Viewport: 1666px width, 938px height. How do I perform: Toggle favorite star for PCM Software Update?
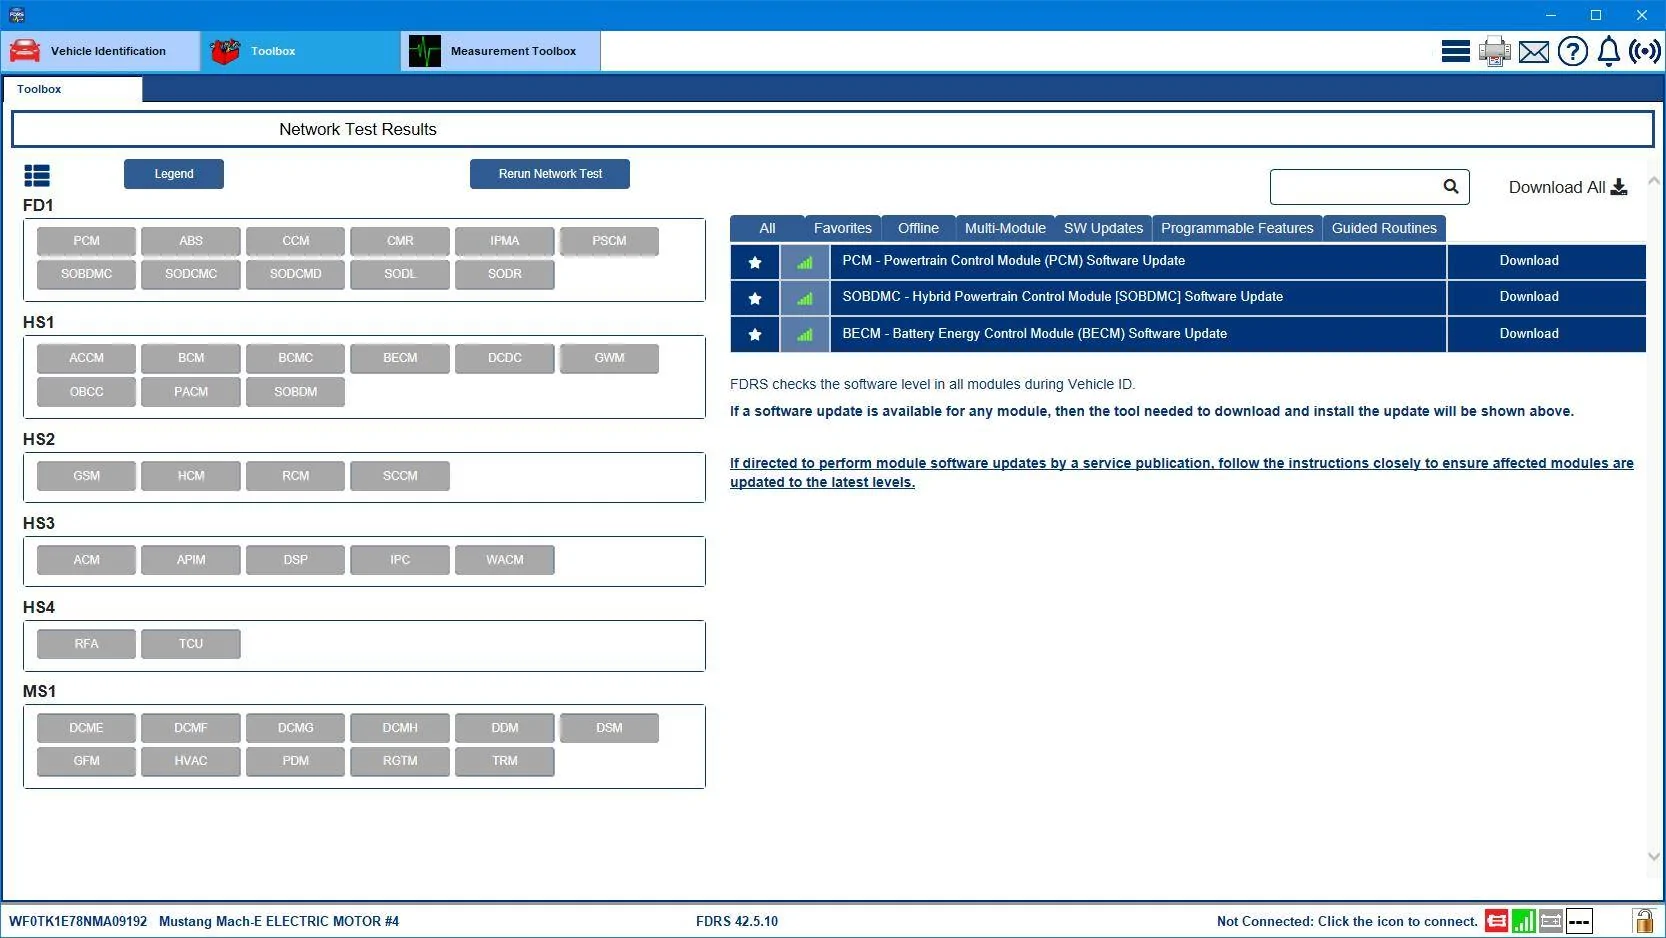(x=755, y=262)
